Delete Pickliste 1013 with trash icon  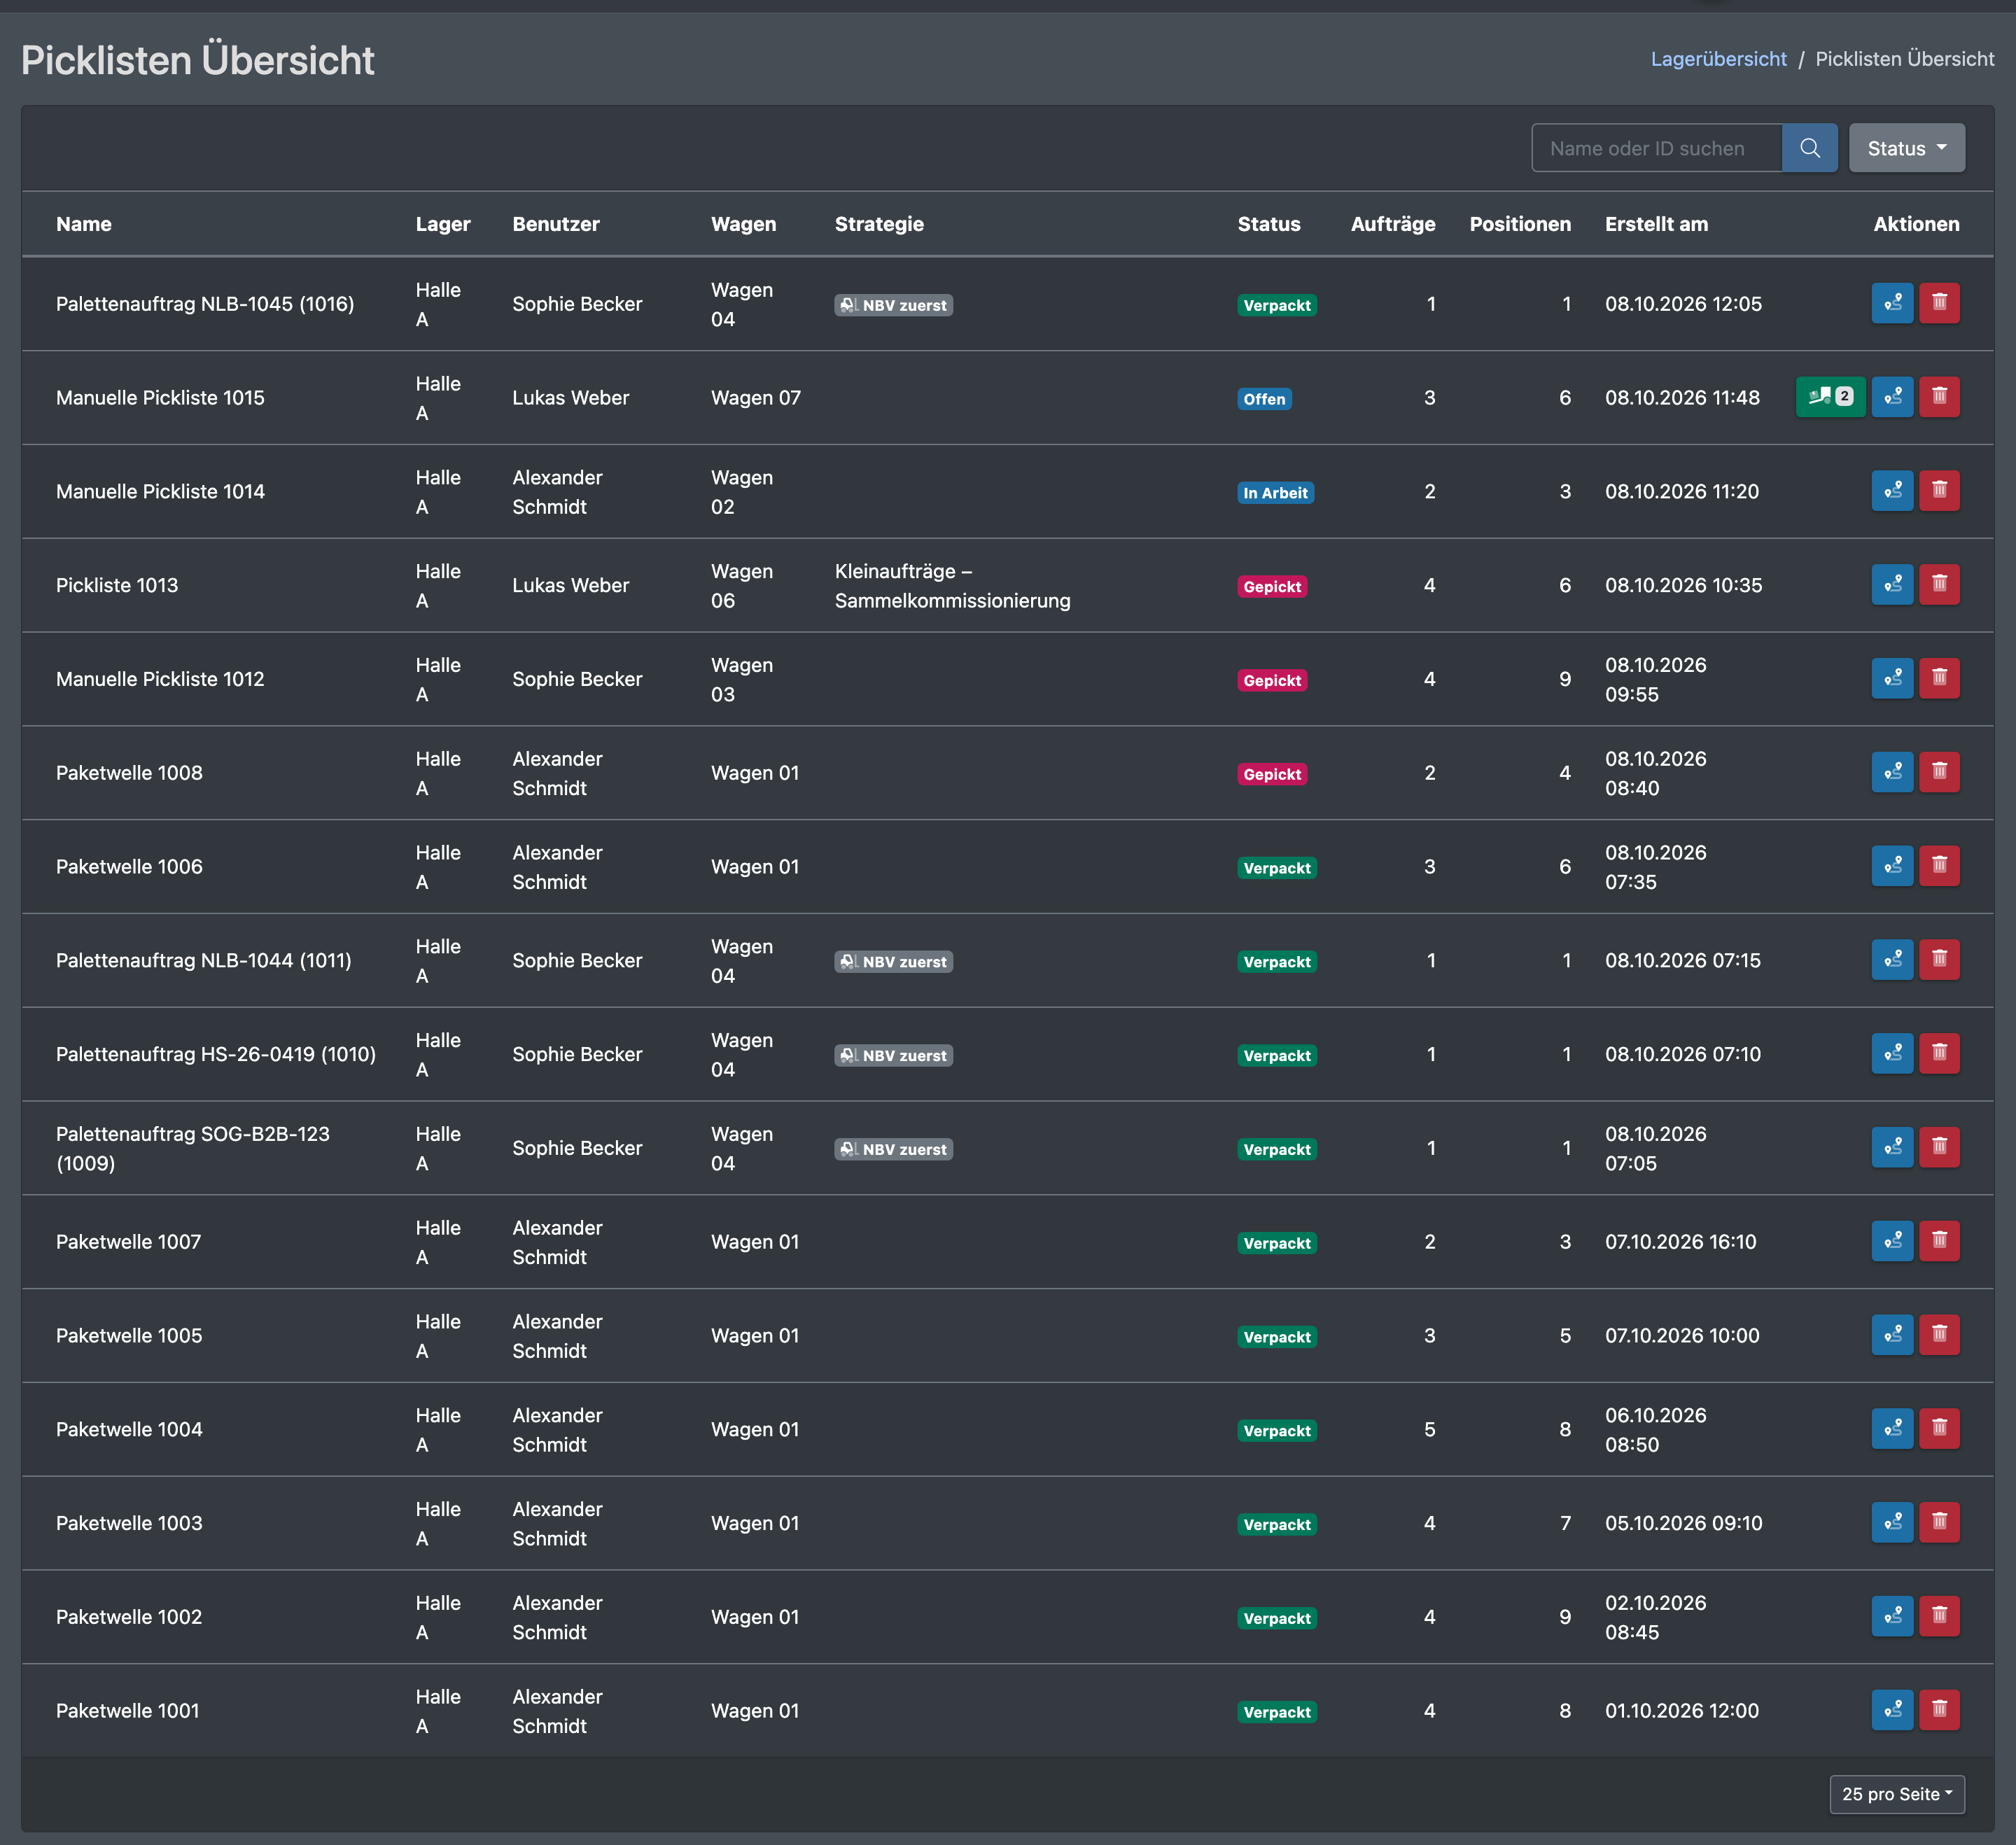click(x=1939, y=585)
